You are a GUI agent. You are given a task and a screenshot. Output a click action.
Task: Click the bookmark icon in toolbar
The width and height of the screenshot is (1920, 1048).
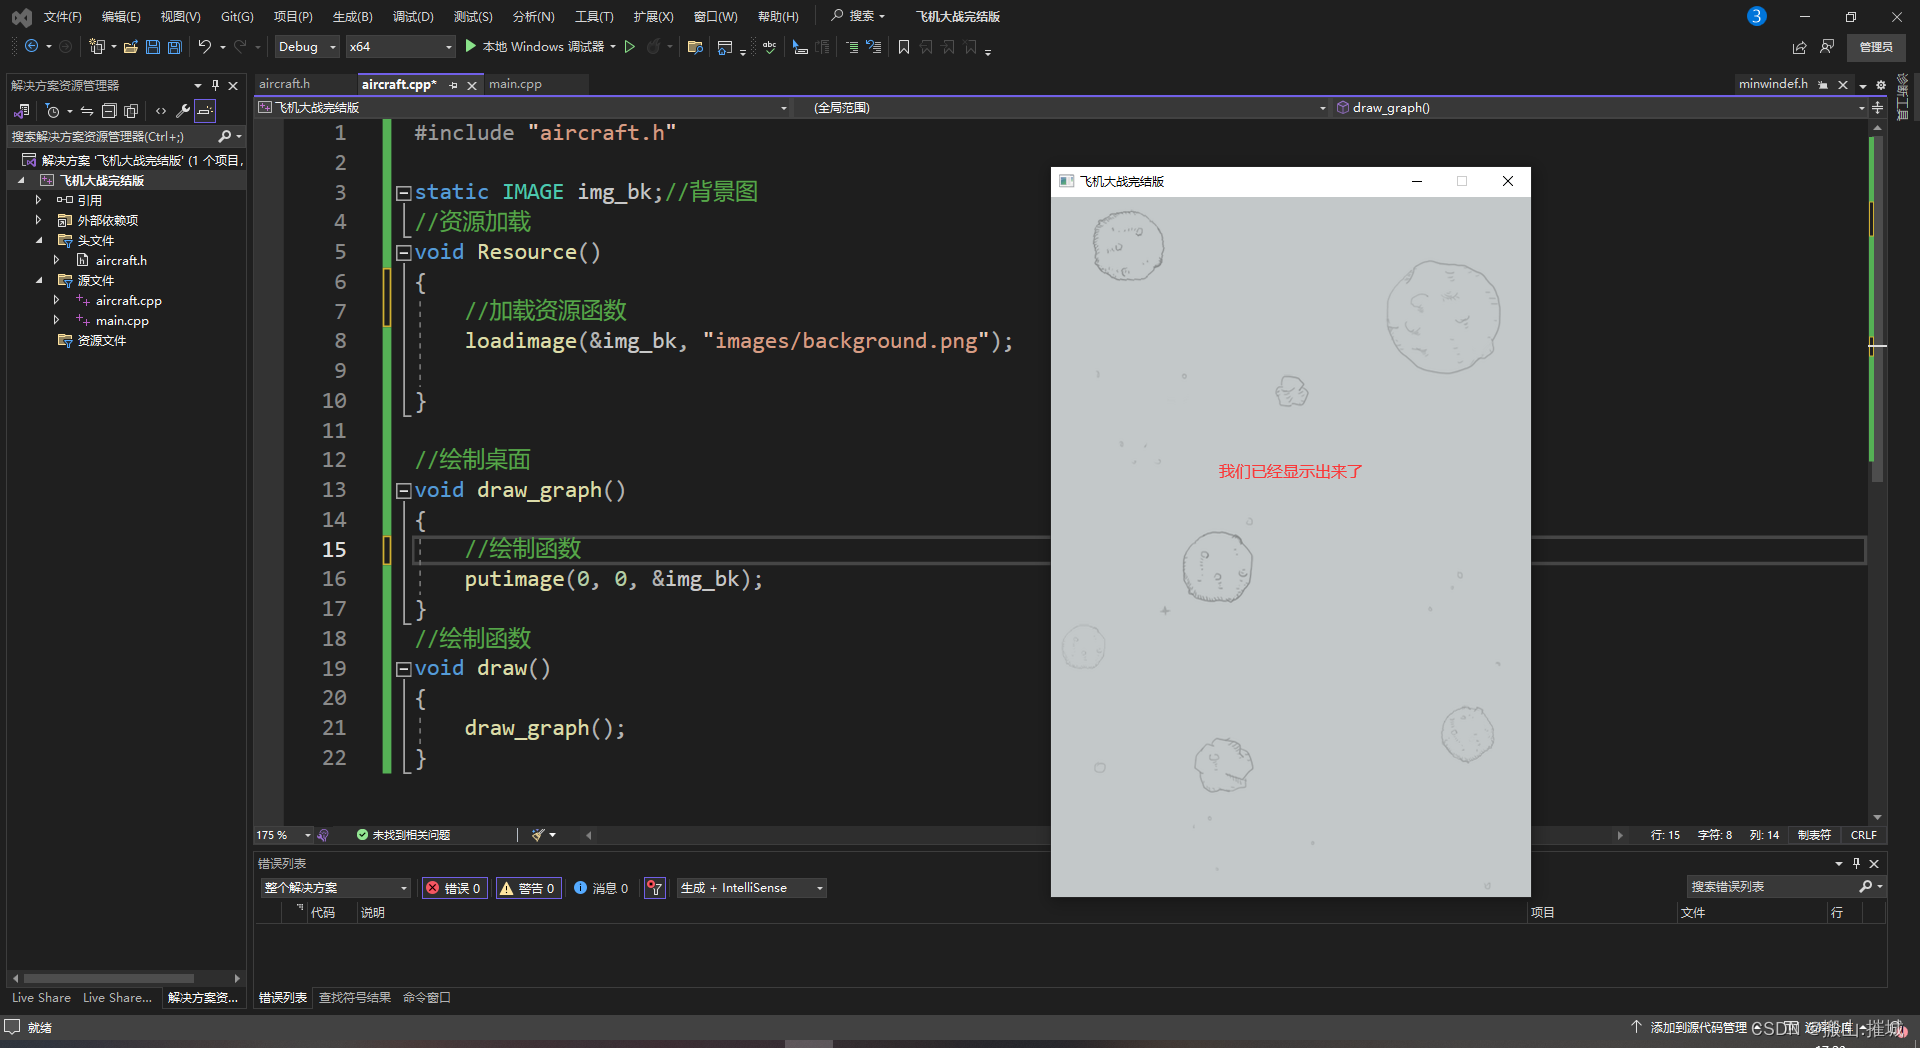pyautogui.click(x=904, y=47)
